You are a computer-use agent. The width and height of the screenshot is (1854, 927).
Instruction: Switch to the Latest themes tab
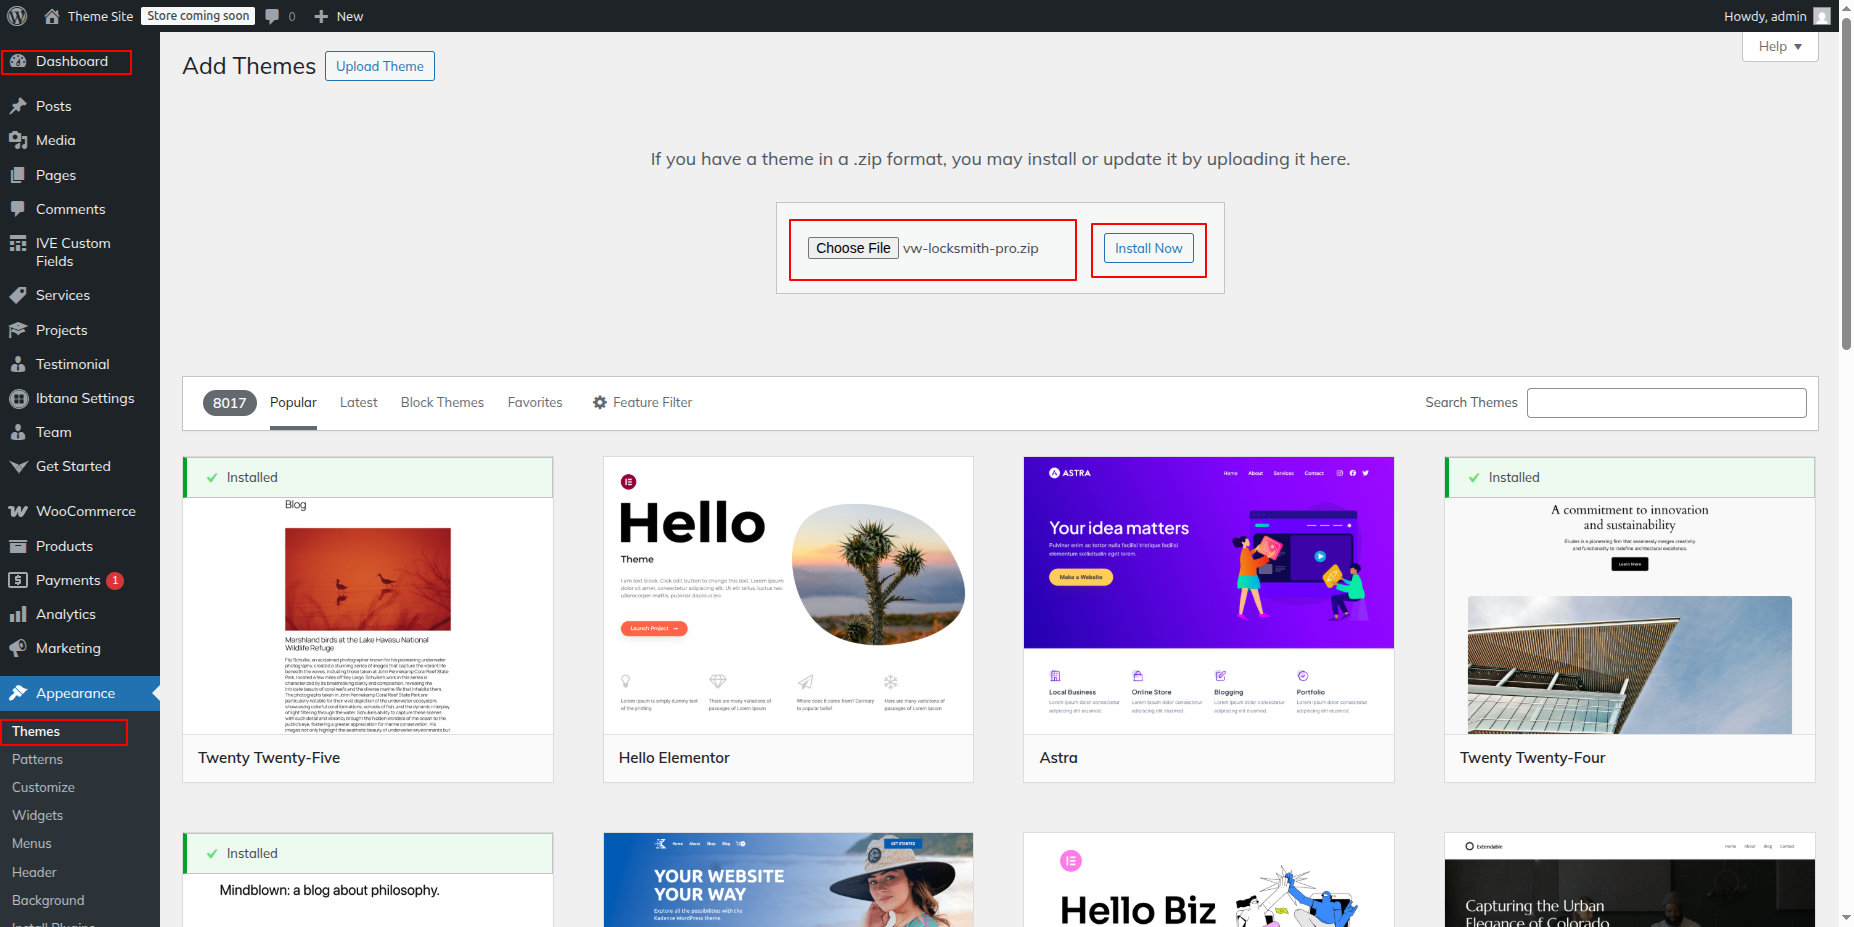(358, 402)
